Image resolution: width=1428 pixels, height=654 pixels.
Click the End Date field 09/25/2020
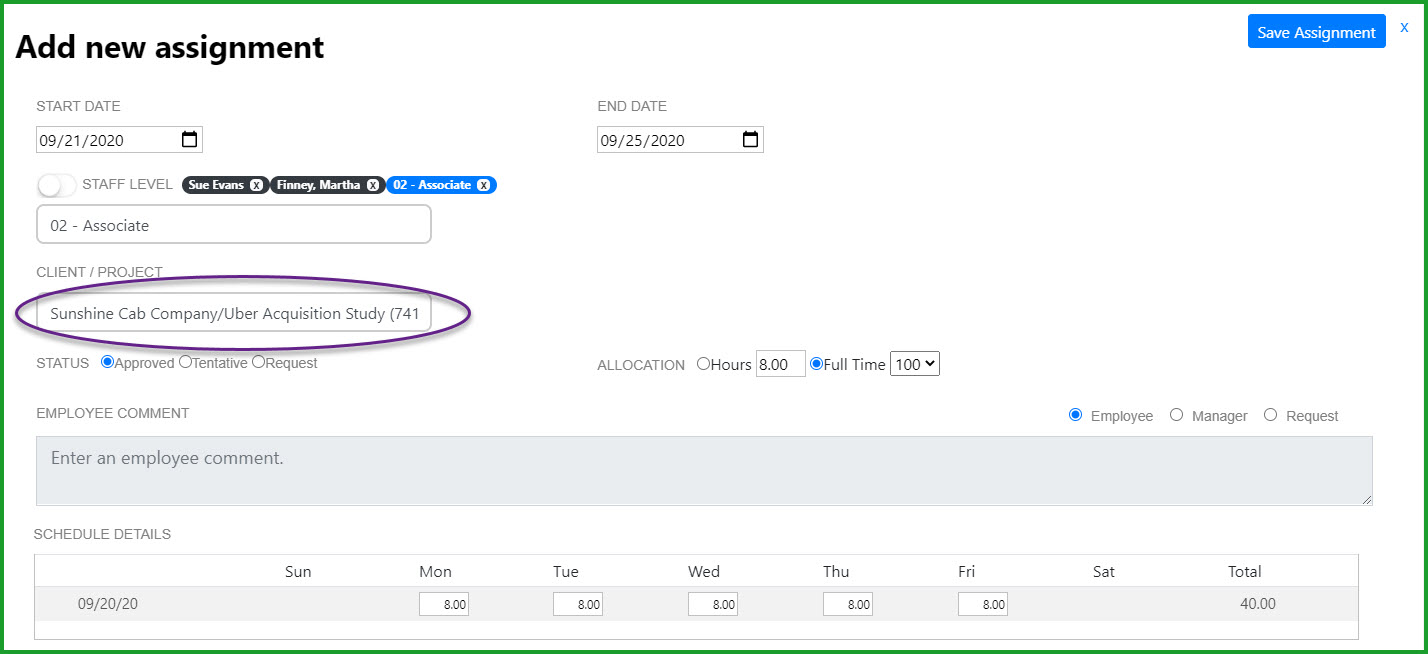[680, 140]
